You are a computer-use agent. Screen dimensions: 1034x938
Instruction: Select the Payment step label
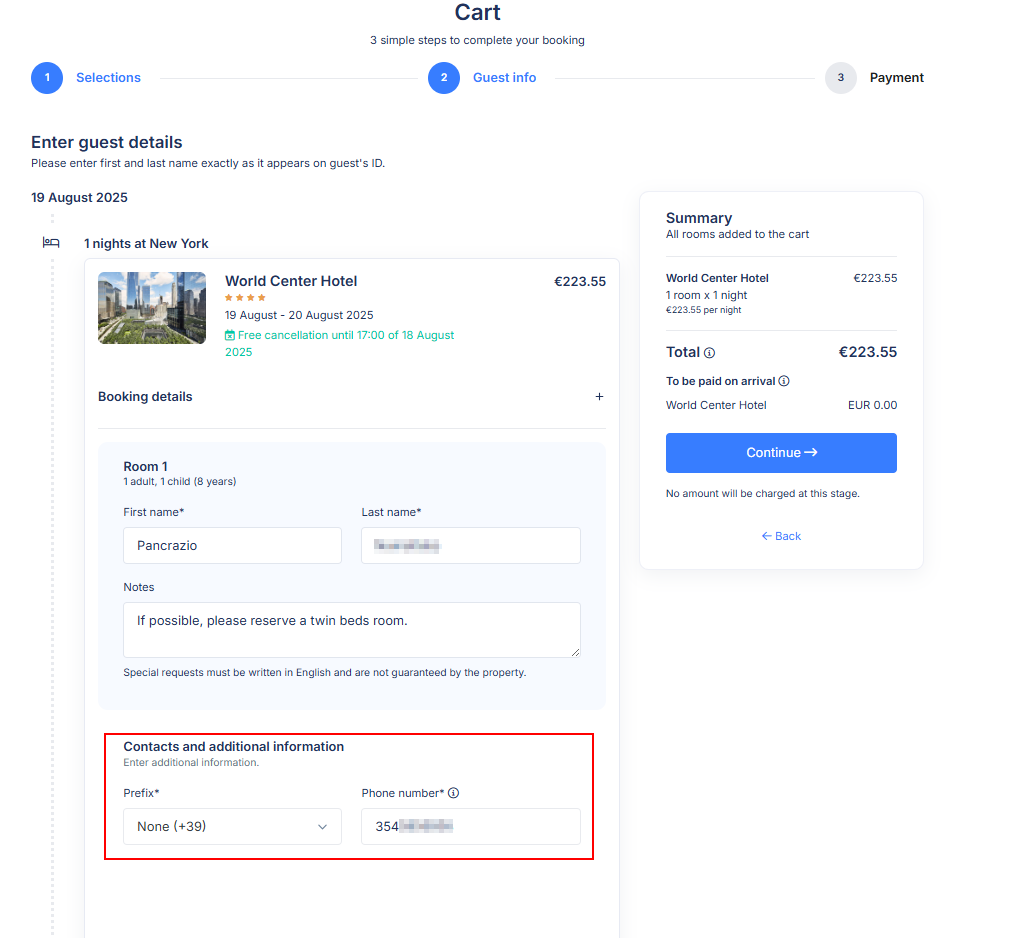(896, 78)
